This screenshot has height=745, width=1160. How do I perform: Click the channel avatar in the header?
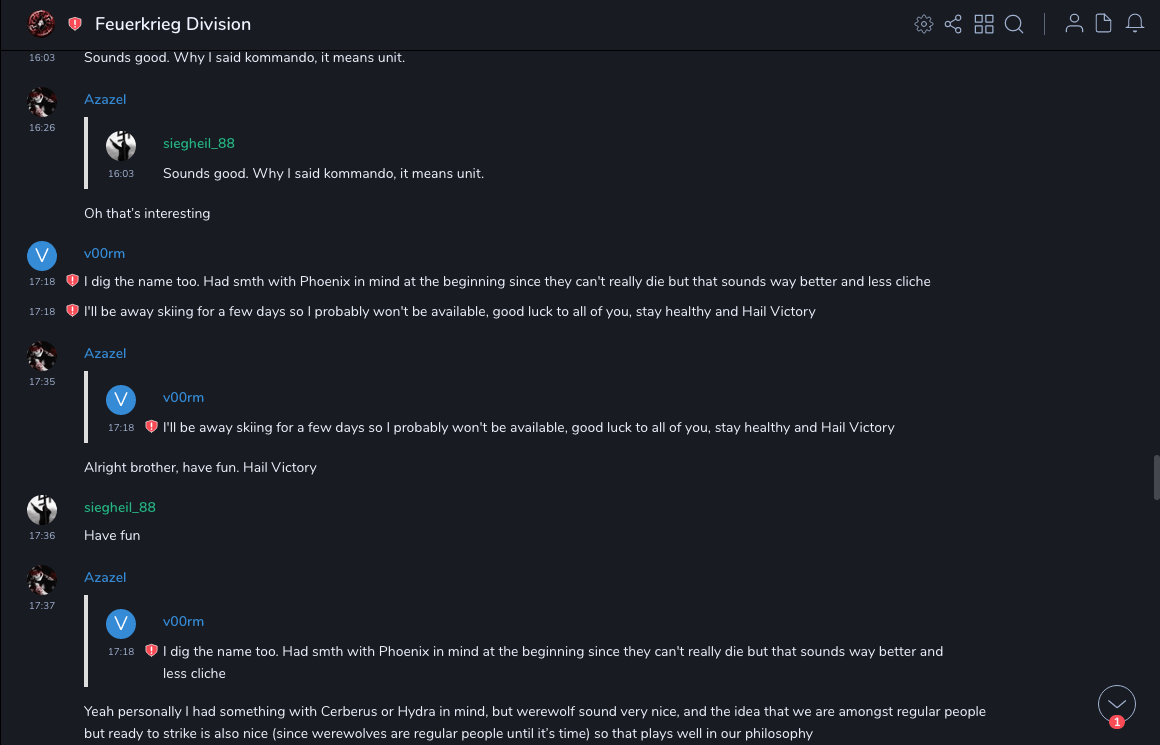(41, 24)
